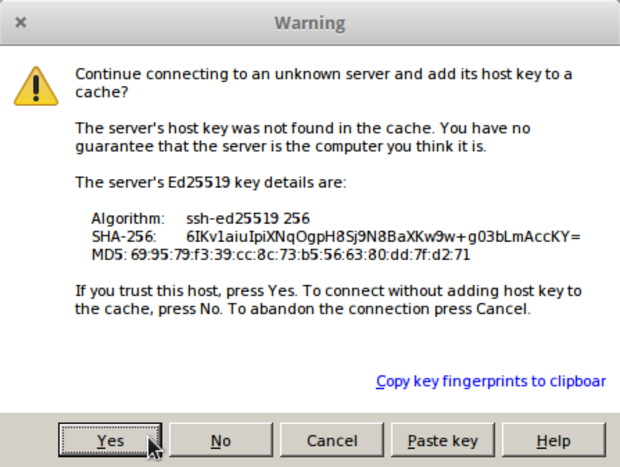Click the Warning title bar text
Image resolution: width=620 pixels, height=467 pixels.
(x=310, y=21)
